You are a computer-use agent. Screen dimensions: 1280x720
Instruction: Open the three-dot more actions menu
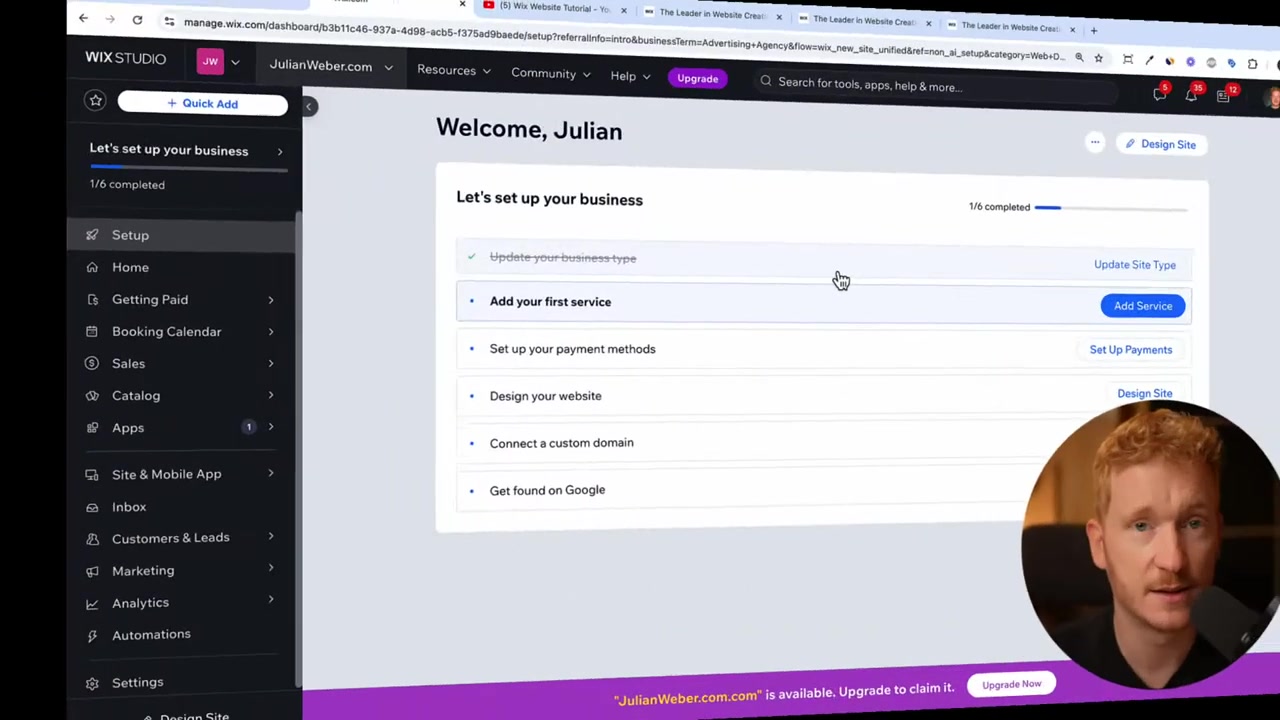[x=1095, y=142]
